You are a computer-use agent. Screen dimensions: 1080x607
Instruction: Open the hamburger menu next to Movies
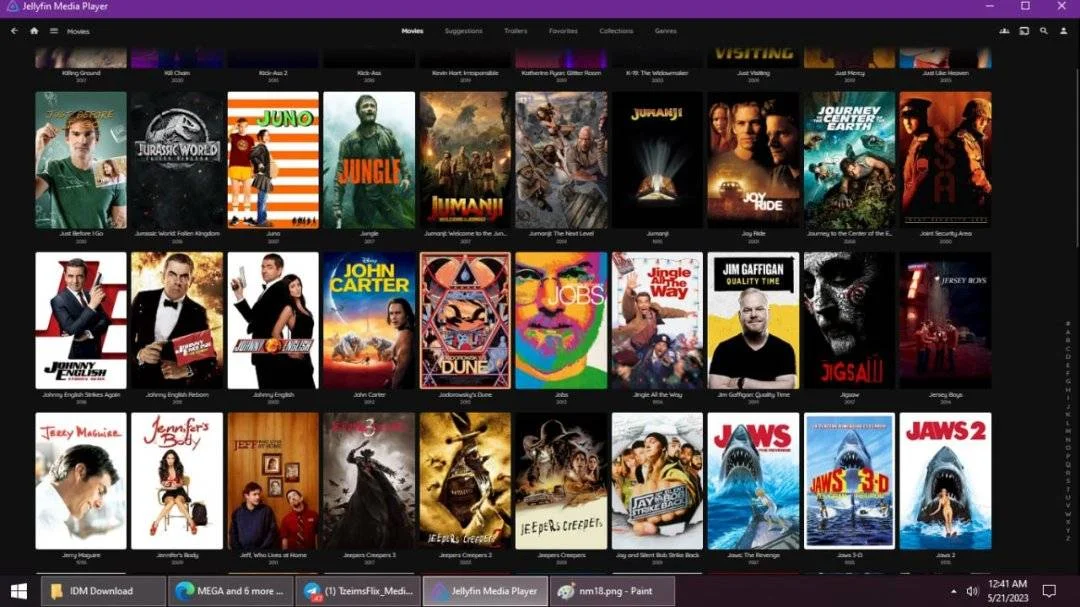pos(54,31)
